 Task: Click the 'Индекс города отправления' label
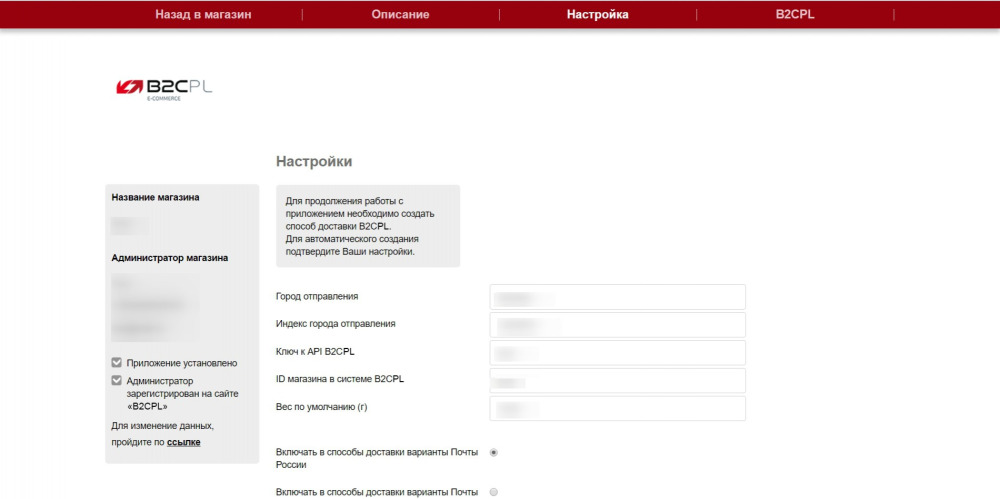(335, 324)
